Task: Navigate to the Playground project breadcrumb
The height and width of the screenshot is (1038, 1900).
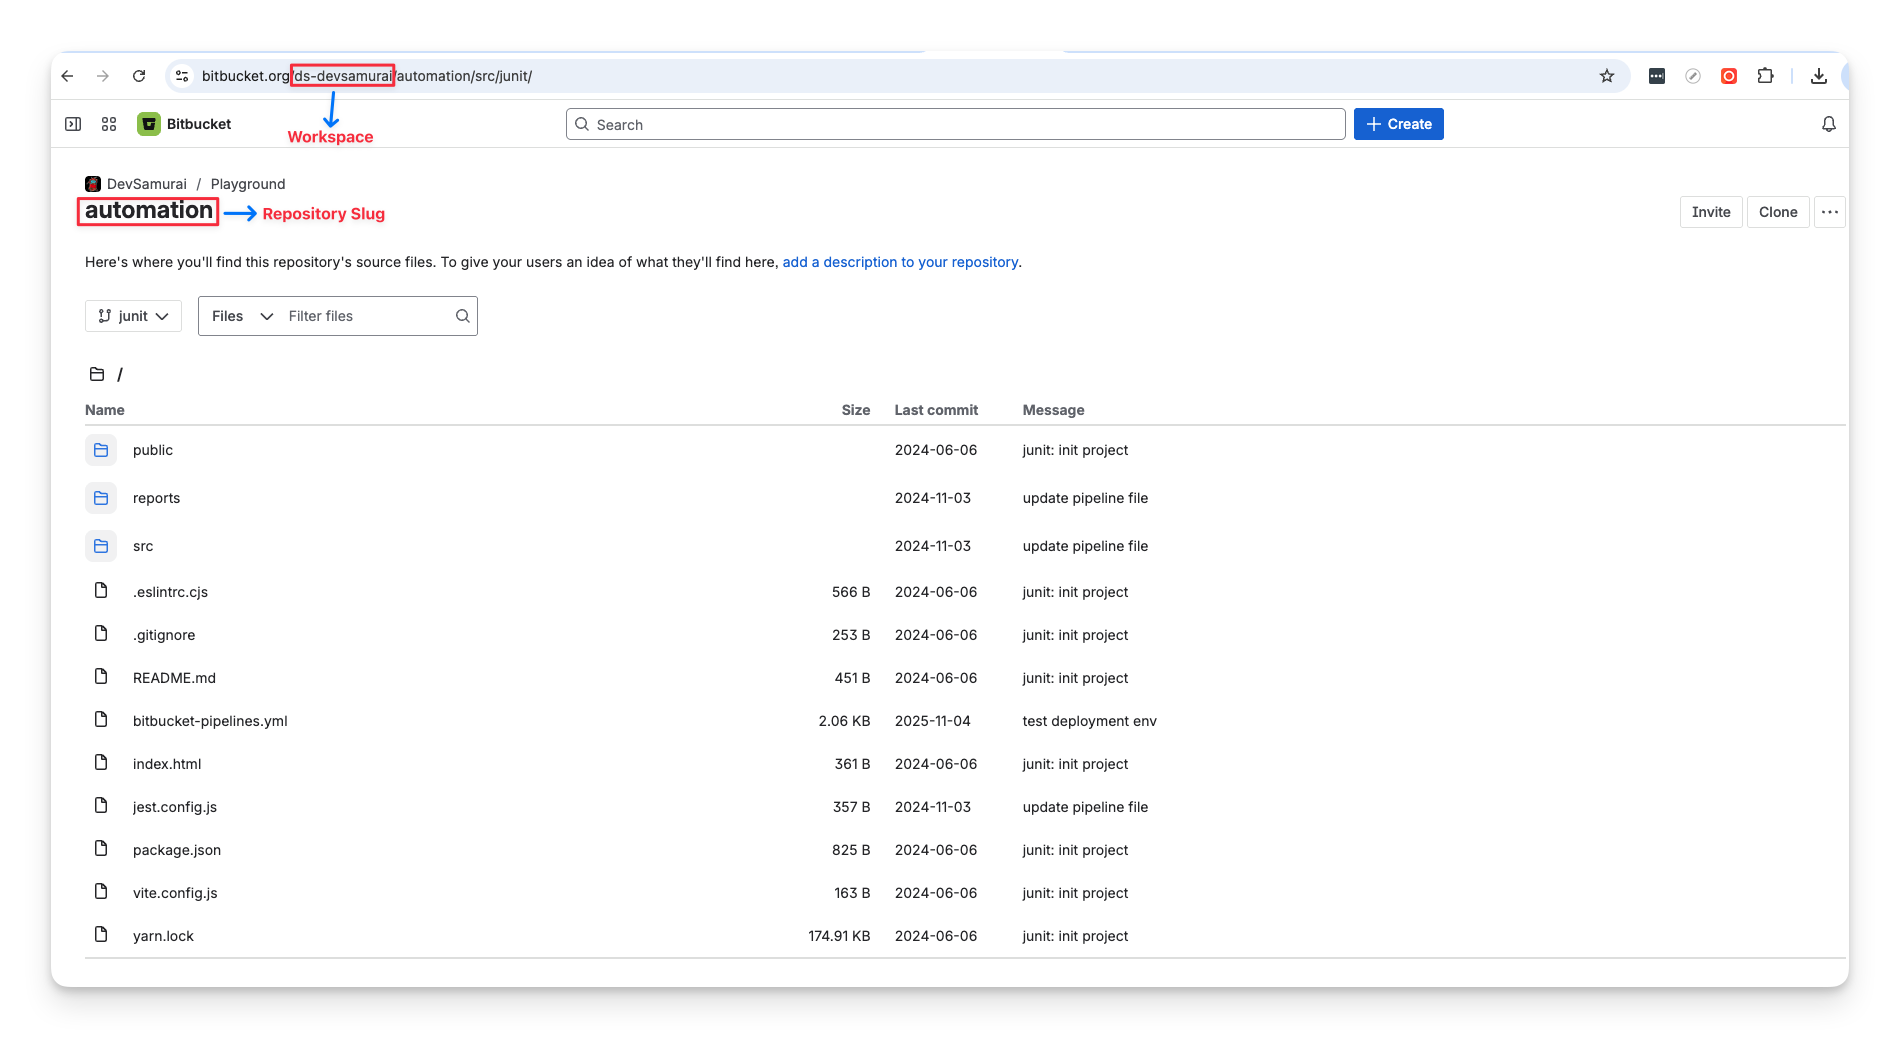Action: pyautogui.click(x=247, y=184)
